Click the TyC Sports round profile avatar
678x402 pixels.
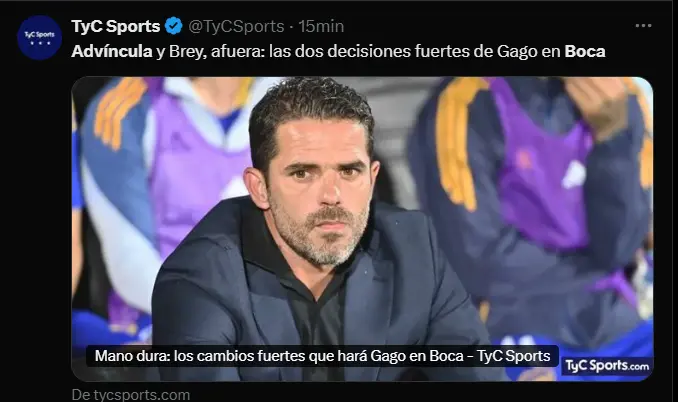tap(39, 38)
